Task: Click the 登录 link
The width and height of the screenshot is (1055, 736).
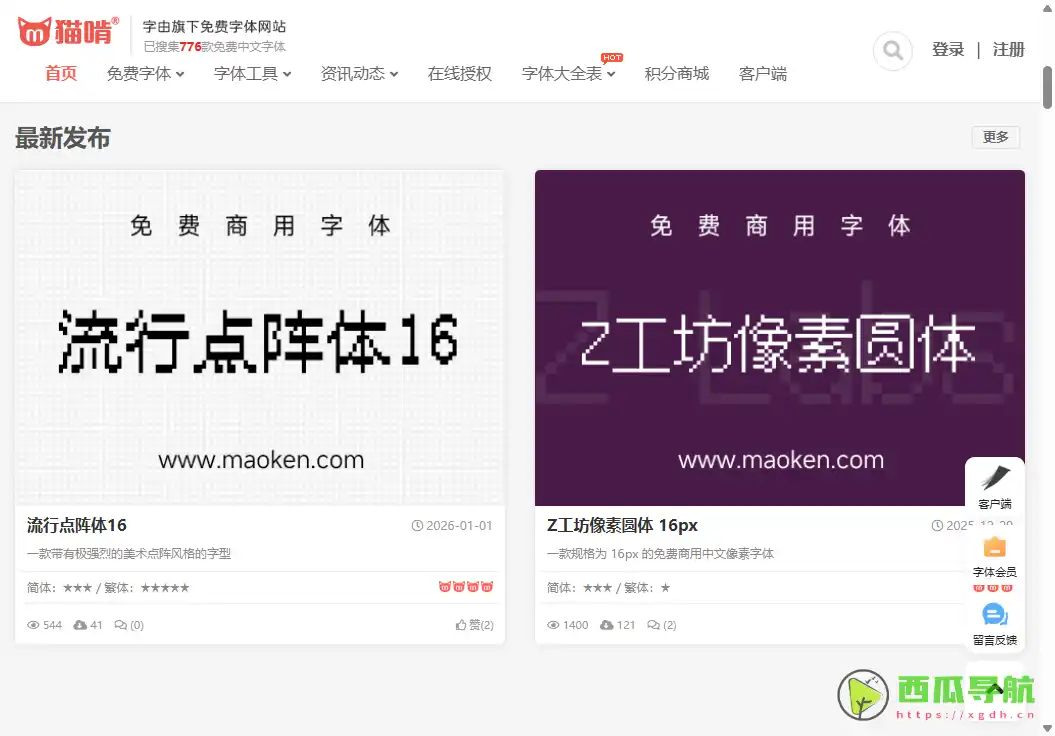Action: coord(948,49)
